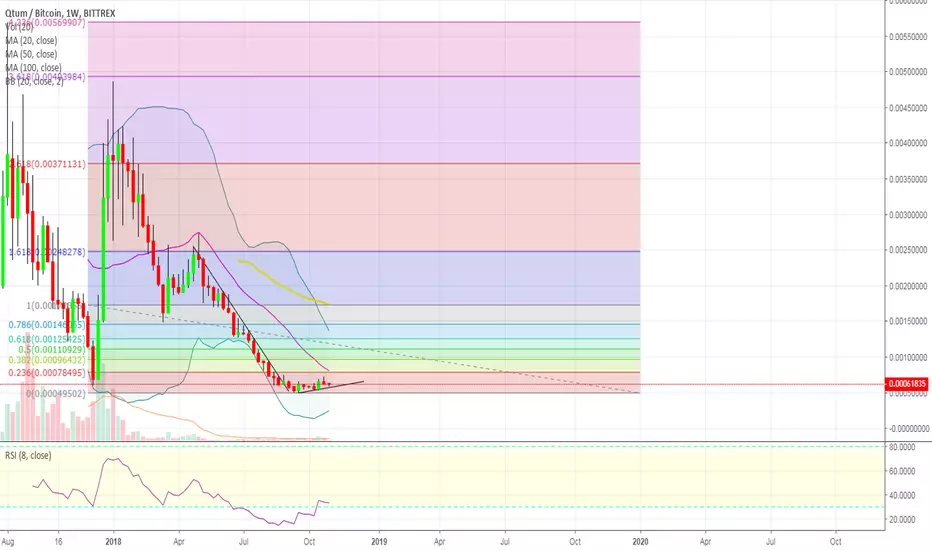Click the 0.00100000 price axis label
This screenshot has height=550, width=932.
tap(908, 357)
